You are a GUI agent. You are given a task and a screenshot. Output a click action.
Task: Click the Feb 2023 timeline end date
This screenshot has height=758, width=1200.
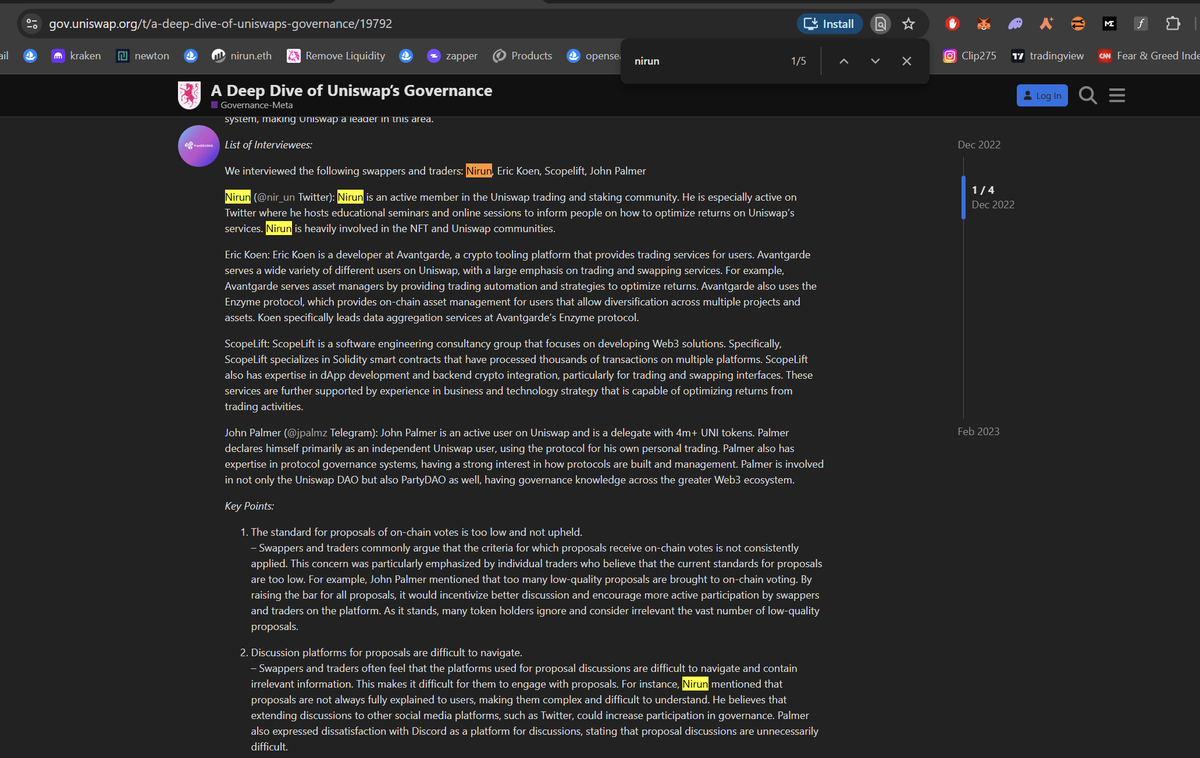click(x=978, y=431)
